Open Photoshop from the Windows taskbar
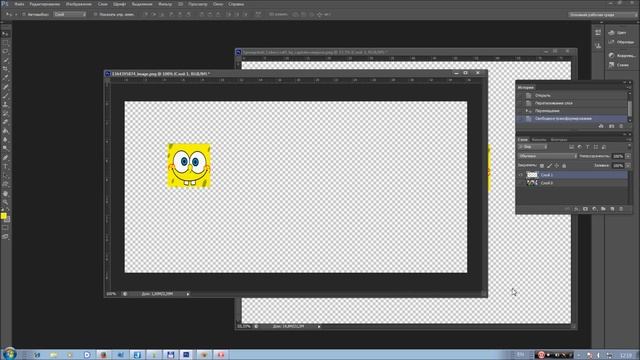The height and width of the screenshot is (360, 640). pos(186,355)
